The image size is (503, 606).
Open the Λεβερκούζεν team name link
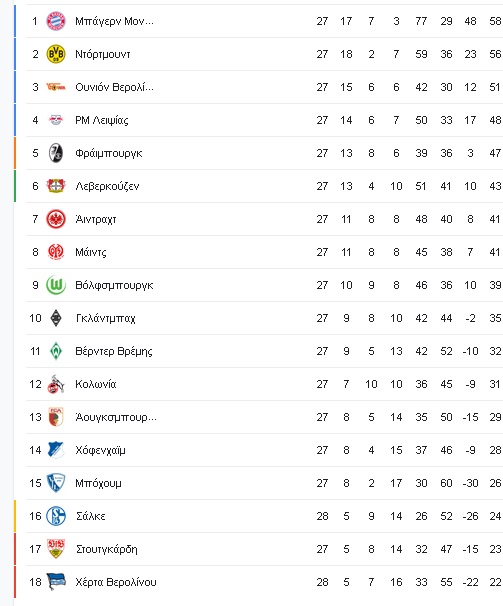click(107, 186)
